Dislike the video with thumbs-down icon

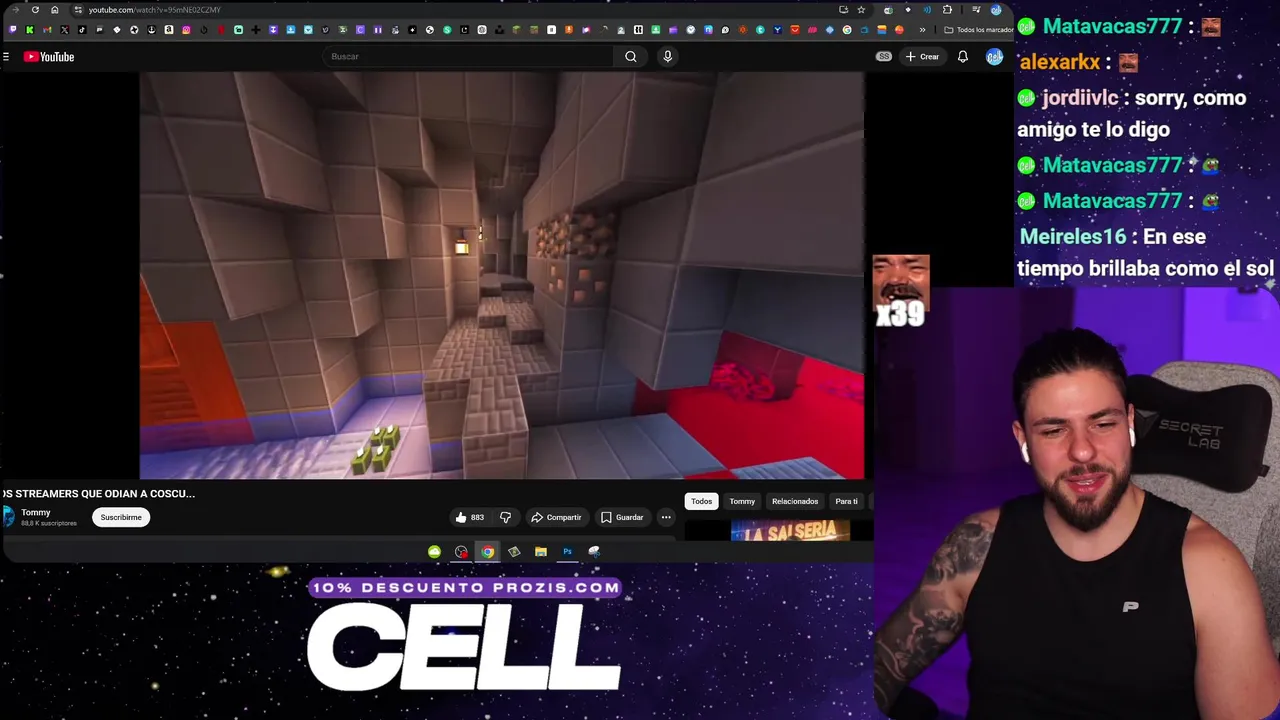tap(505, 517)
